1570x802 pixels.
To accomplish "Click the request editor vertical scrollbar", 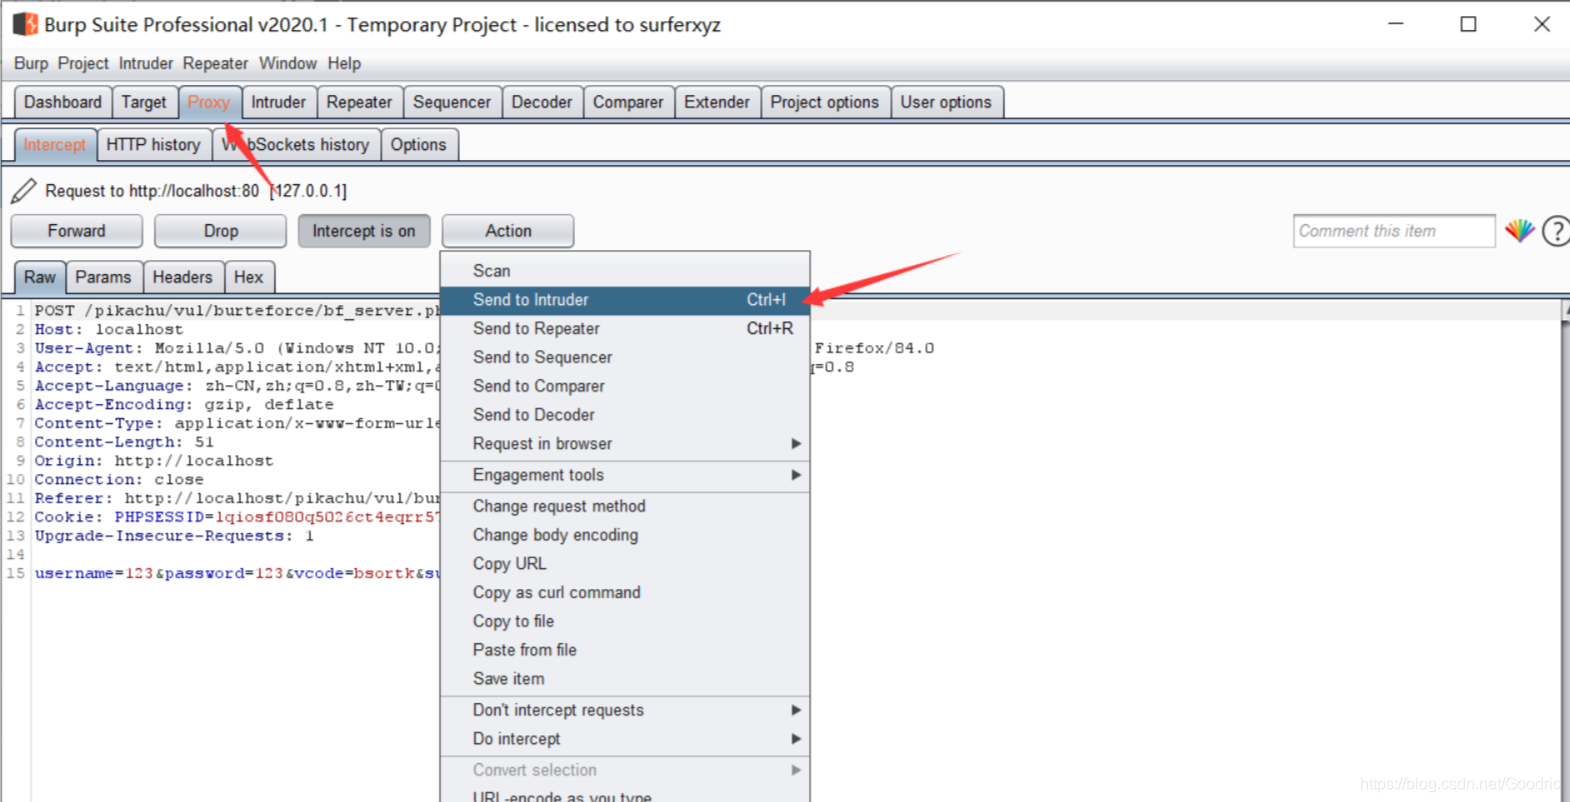I will (1564, 550).
